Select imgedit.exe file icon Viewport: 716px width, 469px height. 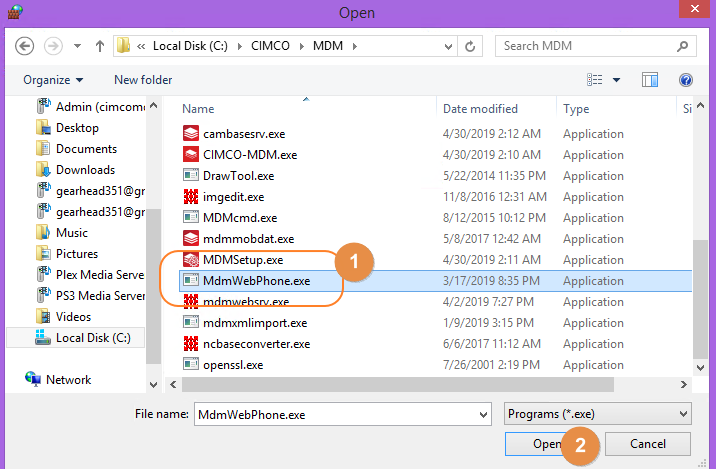[191, 196]
